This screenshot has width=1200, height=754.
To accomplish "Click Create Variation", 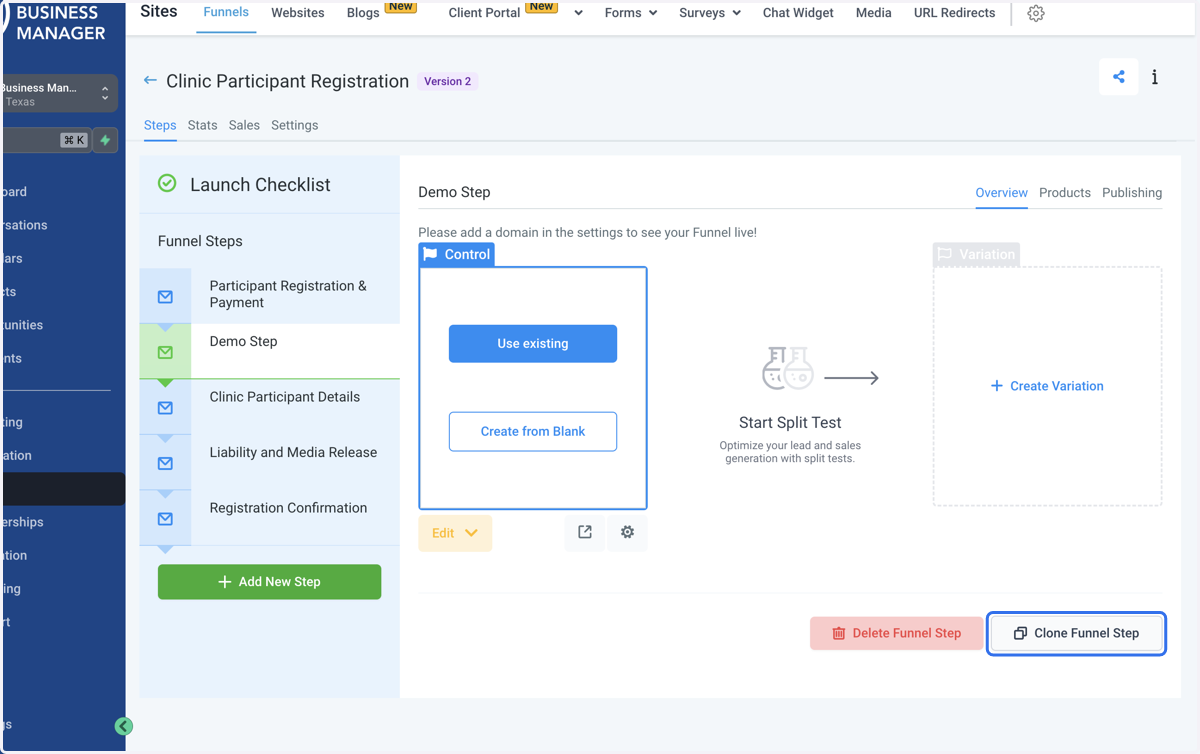I will click(x=1047, y=386).
